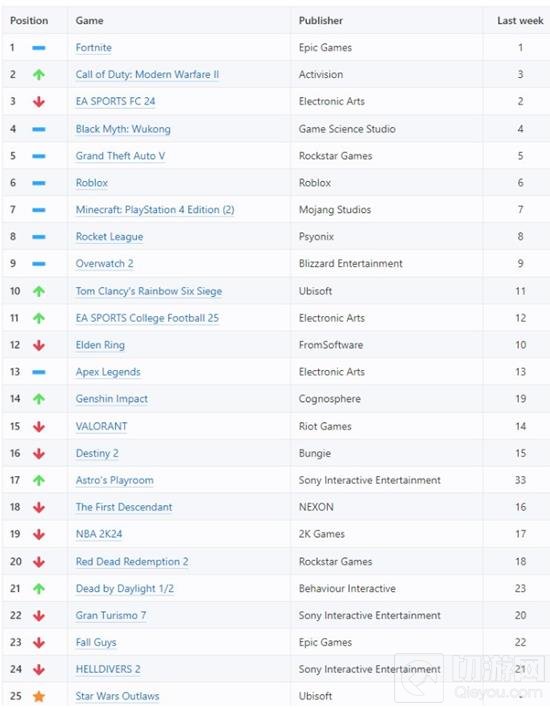550x708 pixels.
Task: Click the green arrow next to Astro's Playroom
Action: pyautogui.click(x=39, y=480)
